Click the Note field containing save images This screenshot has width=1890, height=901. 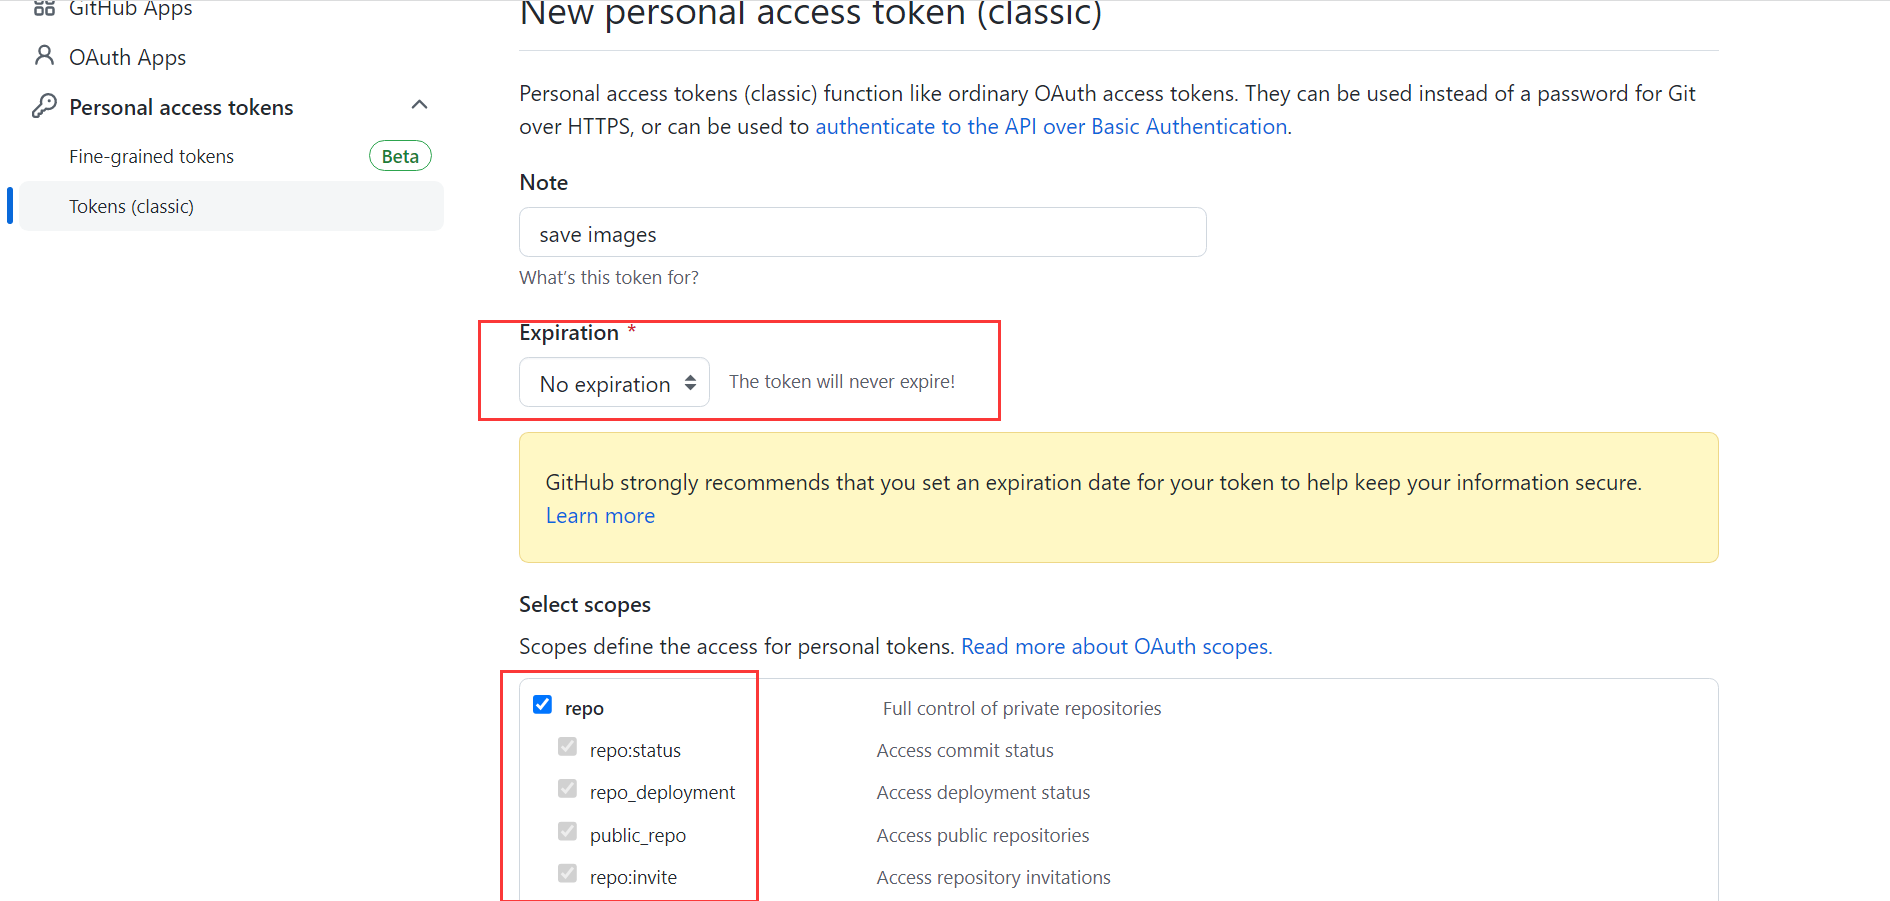click(863, 232)
